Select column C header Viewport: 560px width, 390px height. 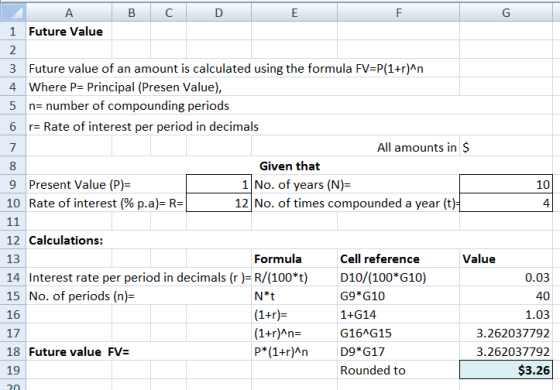(169, 13)
